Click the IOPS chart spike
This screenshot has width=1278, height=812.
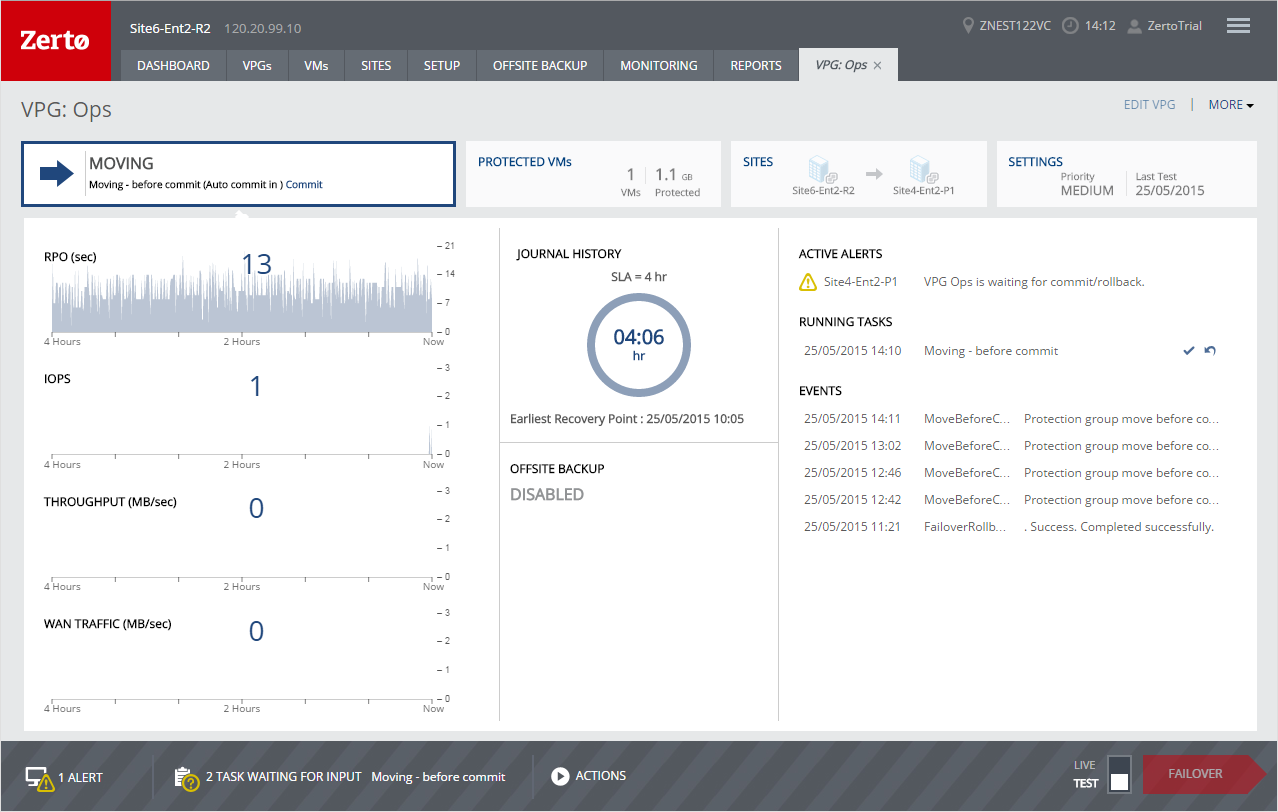pos(430,441)
